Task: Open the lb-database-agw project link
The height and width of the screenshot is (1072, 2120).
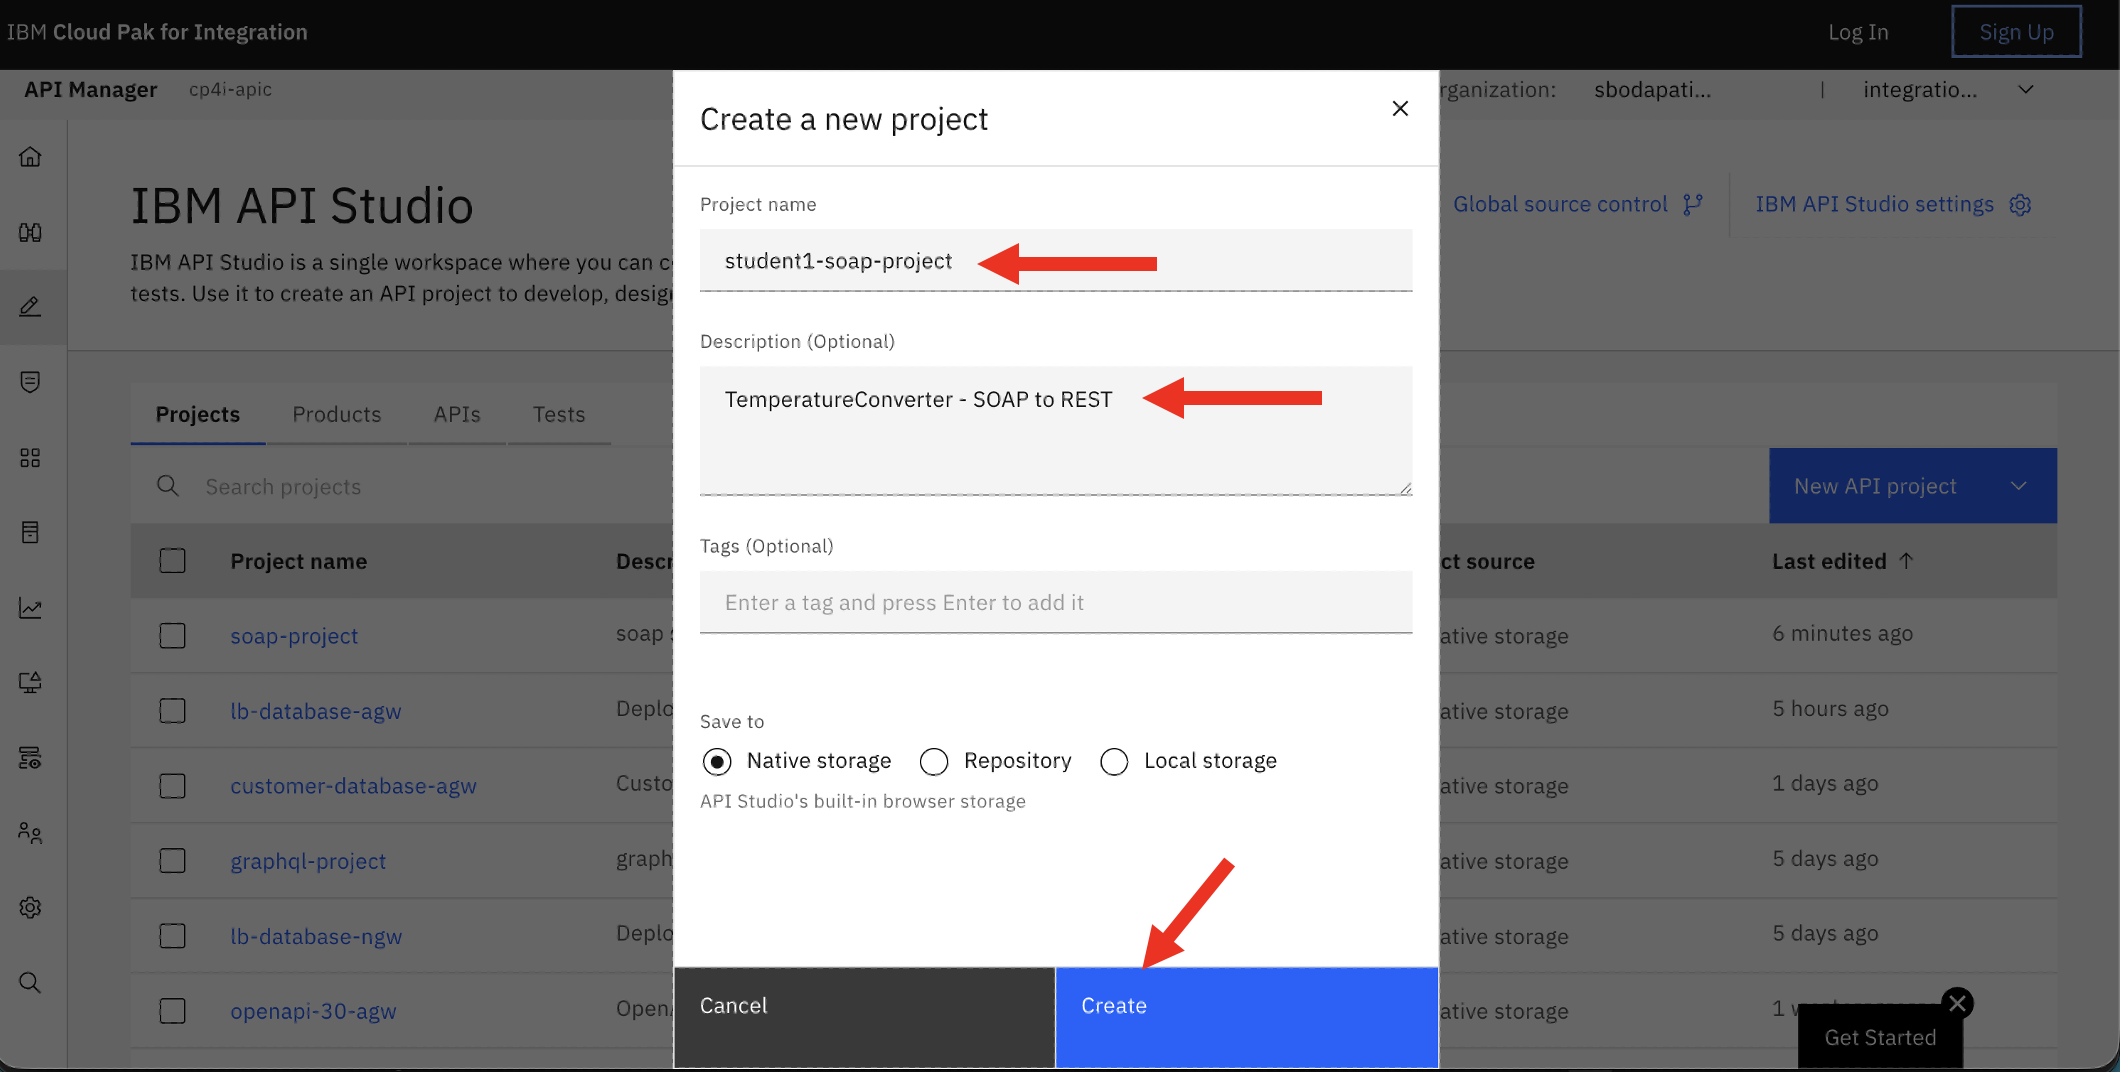Action: click(x=316, y=711)
